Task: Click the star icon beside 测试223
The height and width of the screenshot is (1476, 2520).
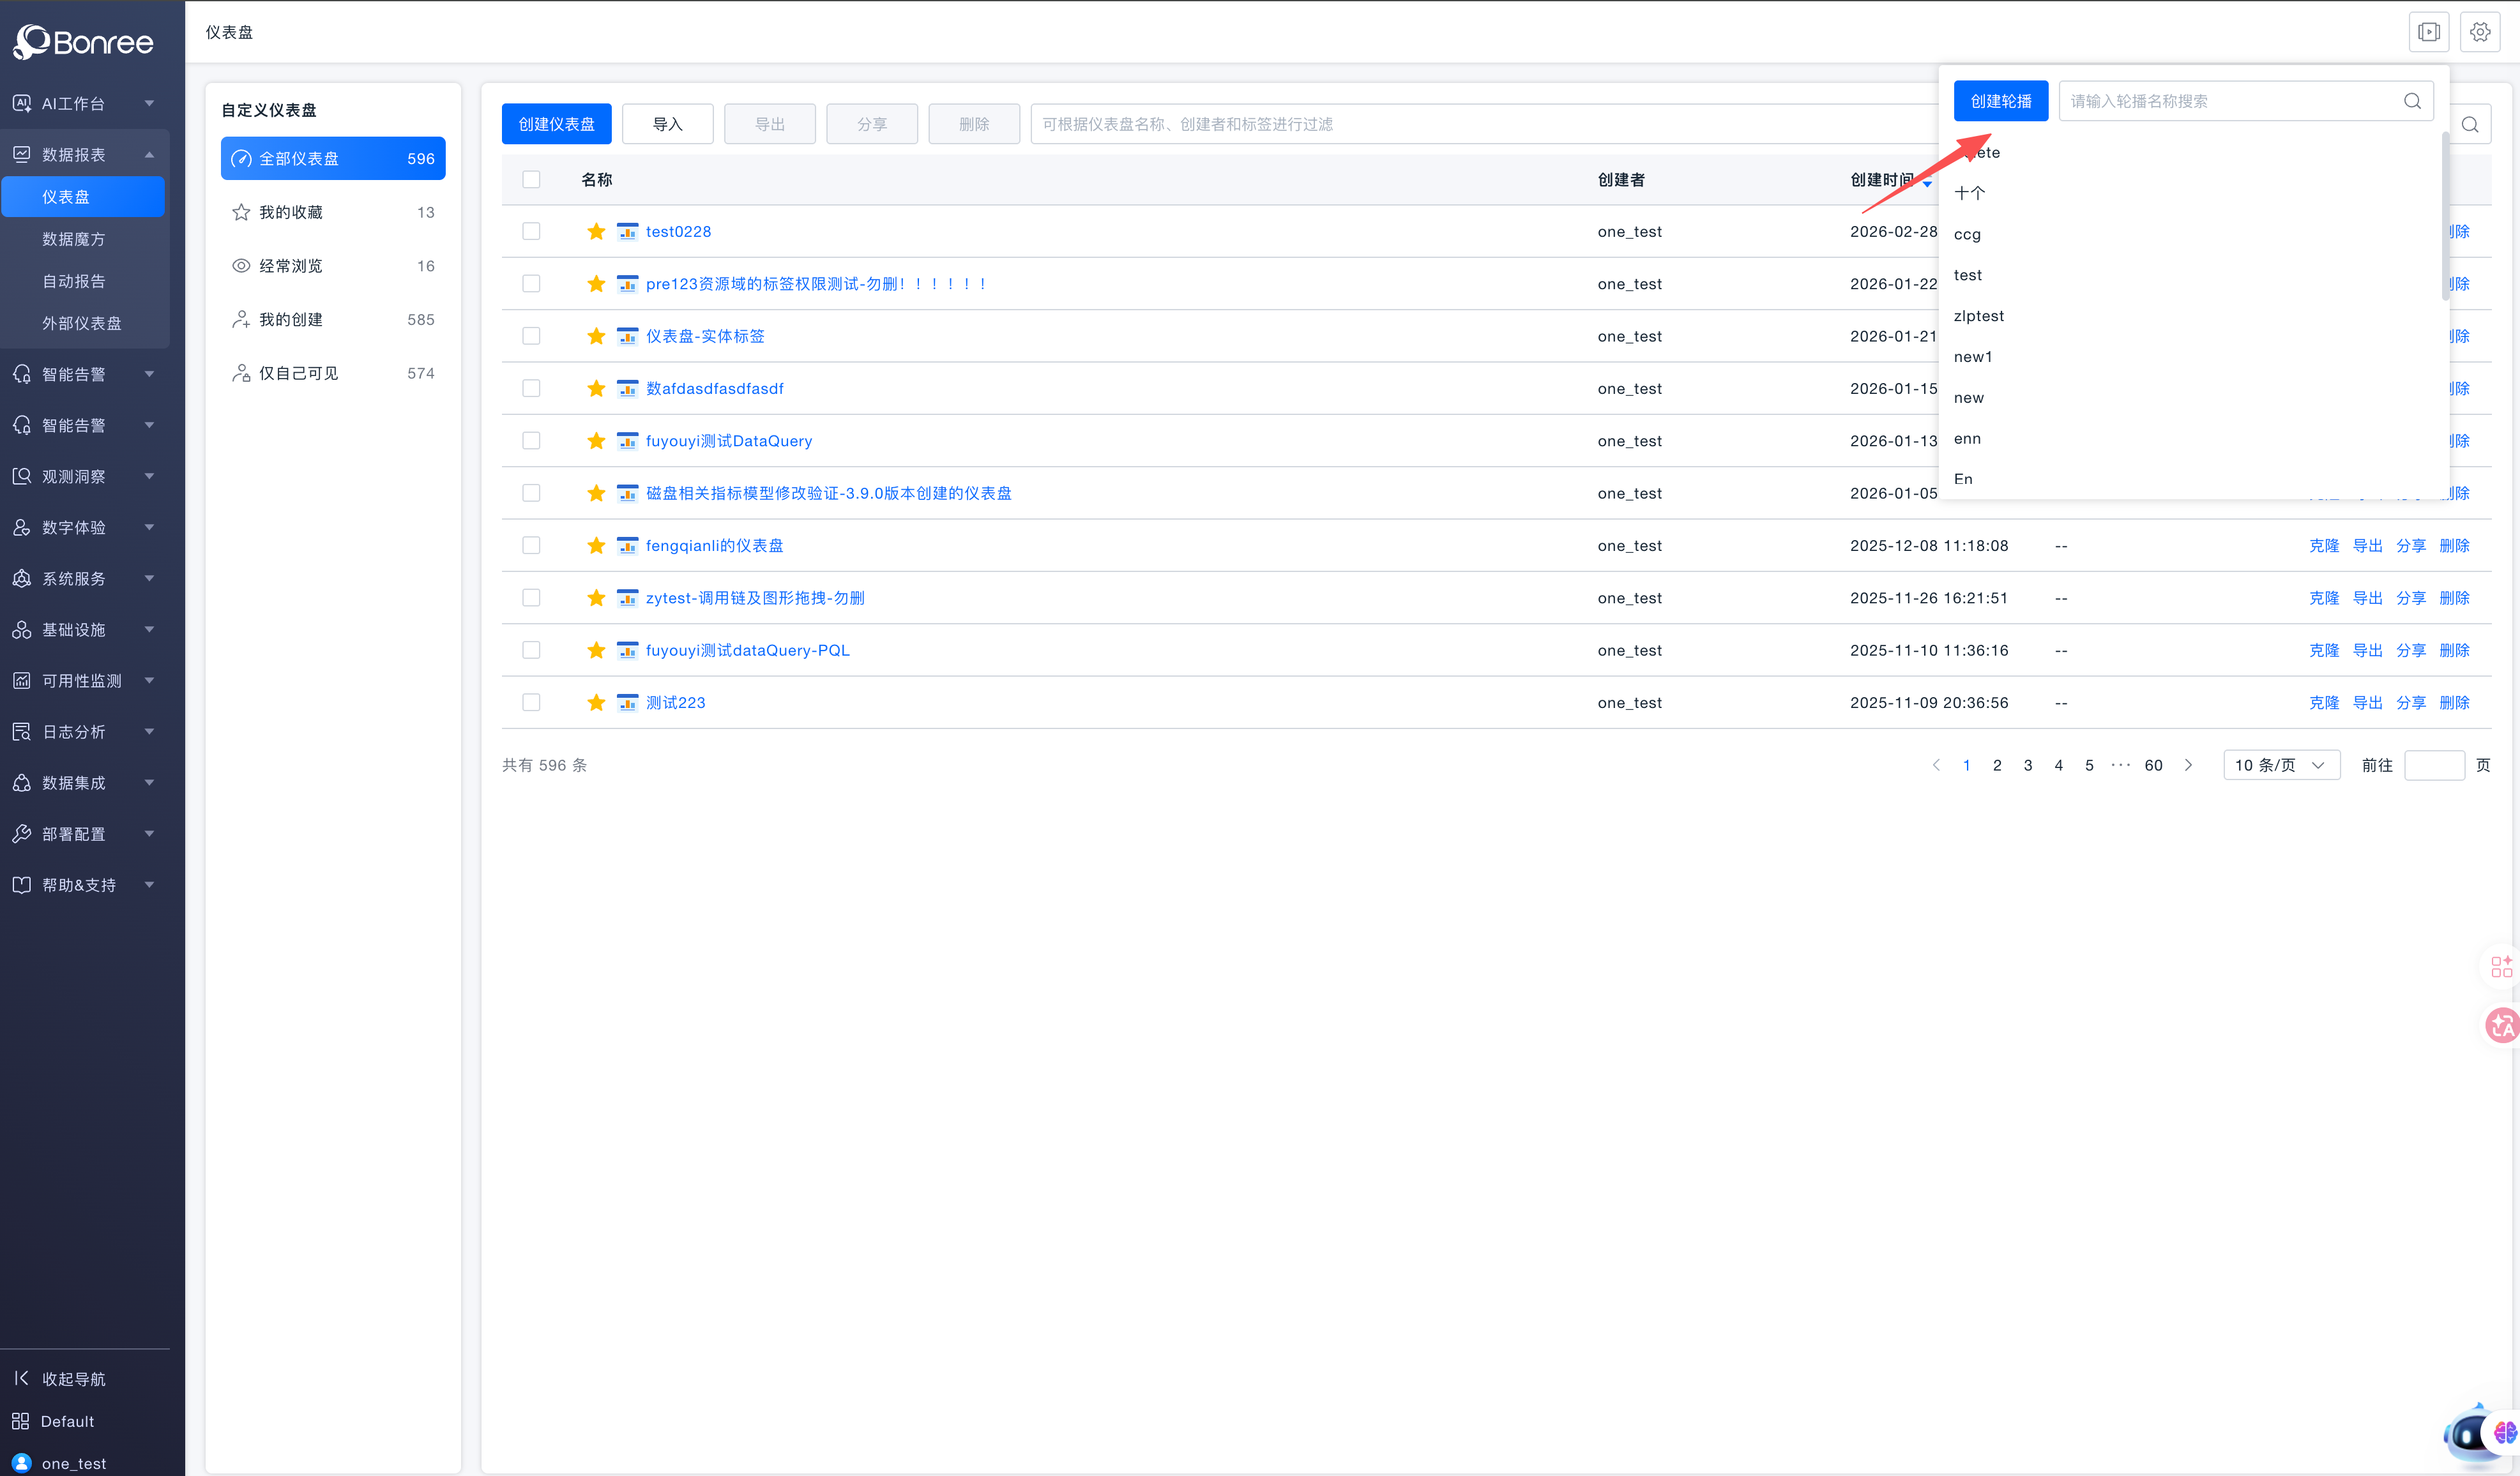Action: pyautogui.click(x=596, y=702)
